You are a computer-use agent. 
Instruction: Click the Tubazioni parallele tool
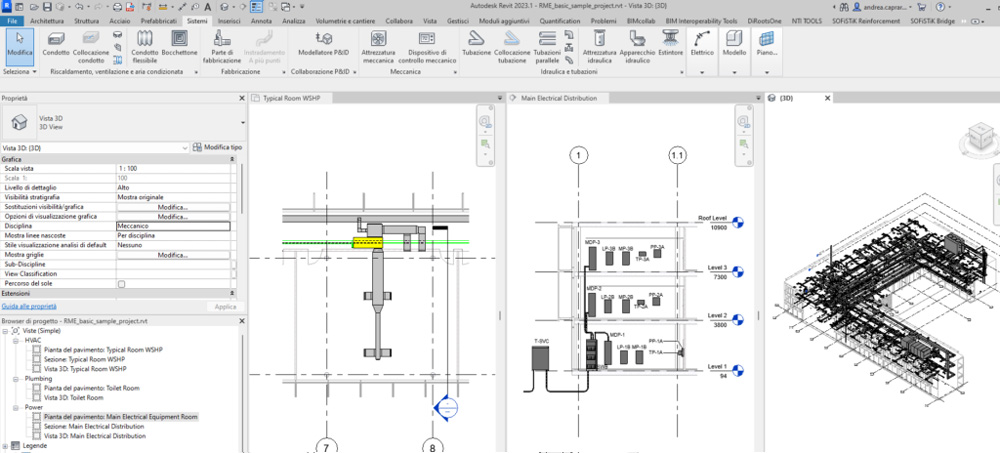(x=547, y=47)
